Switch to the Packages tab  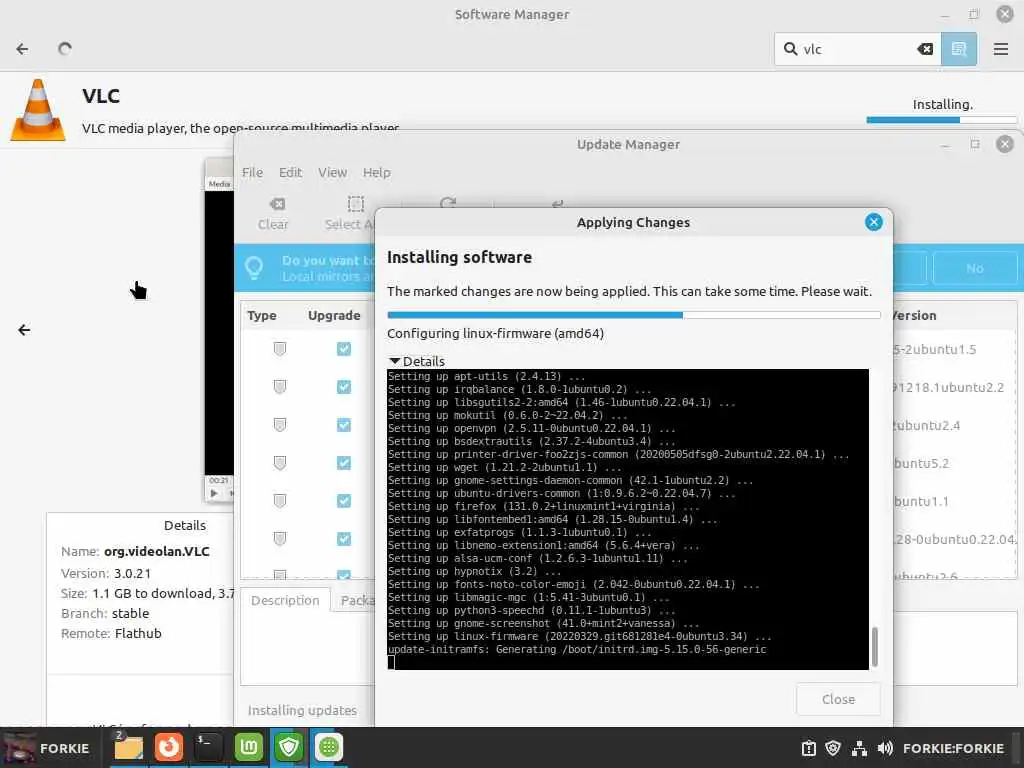[355, 600]
